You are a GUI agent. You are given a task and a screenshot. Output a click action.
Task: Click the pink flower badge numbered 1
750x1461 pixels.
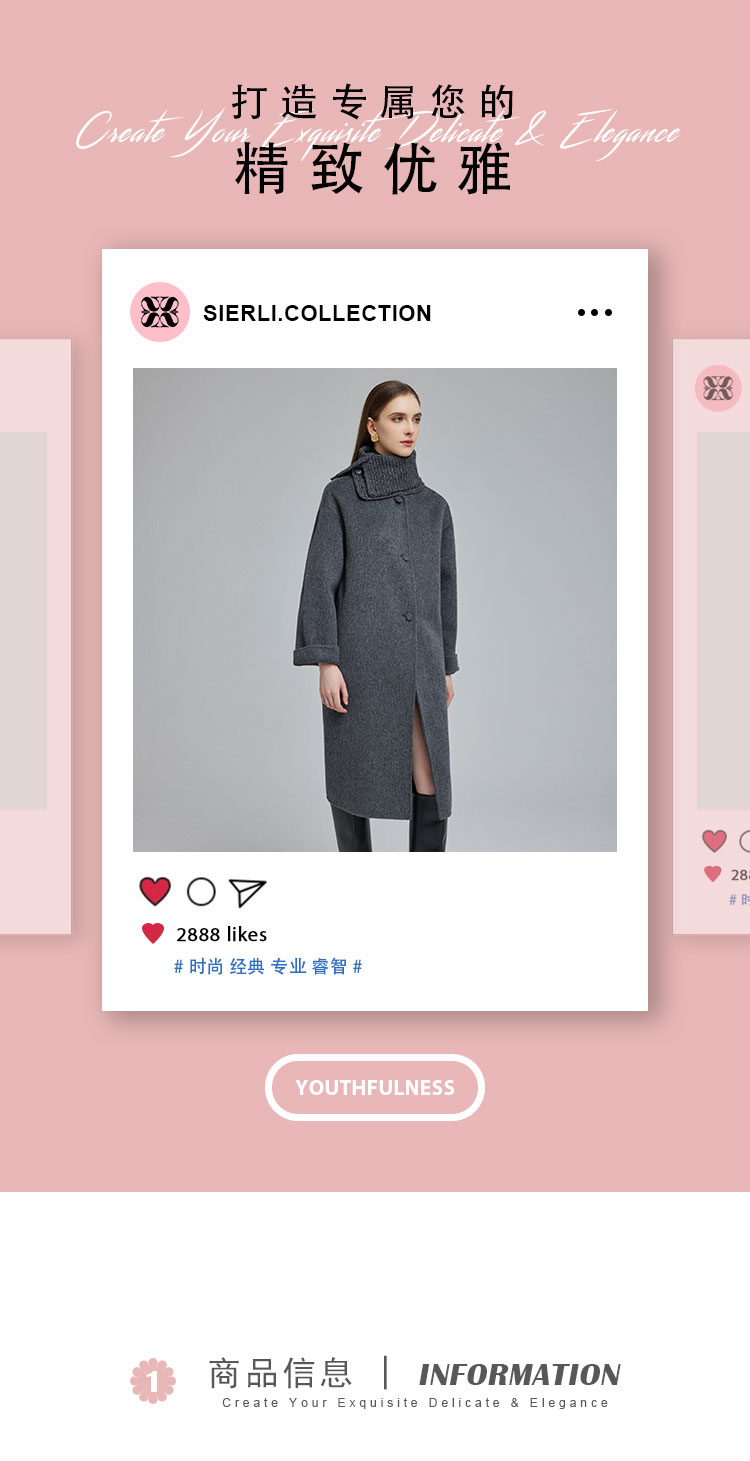coord(153,1380)
